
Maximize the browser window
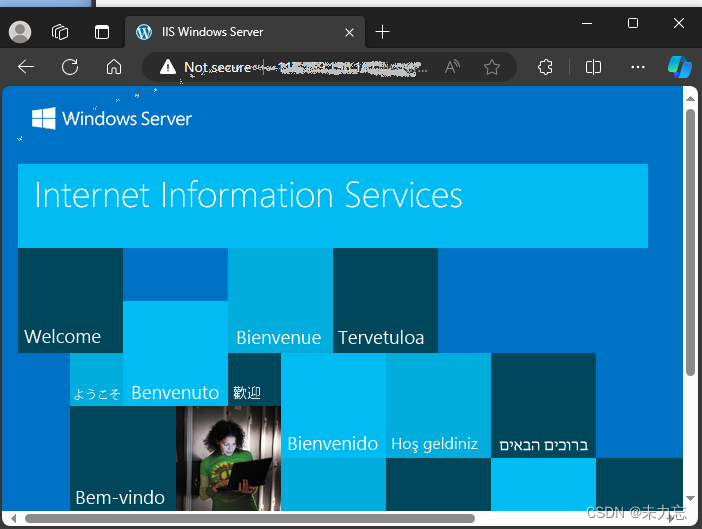click(x=633, y=23)
